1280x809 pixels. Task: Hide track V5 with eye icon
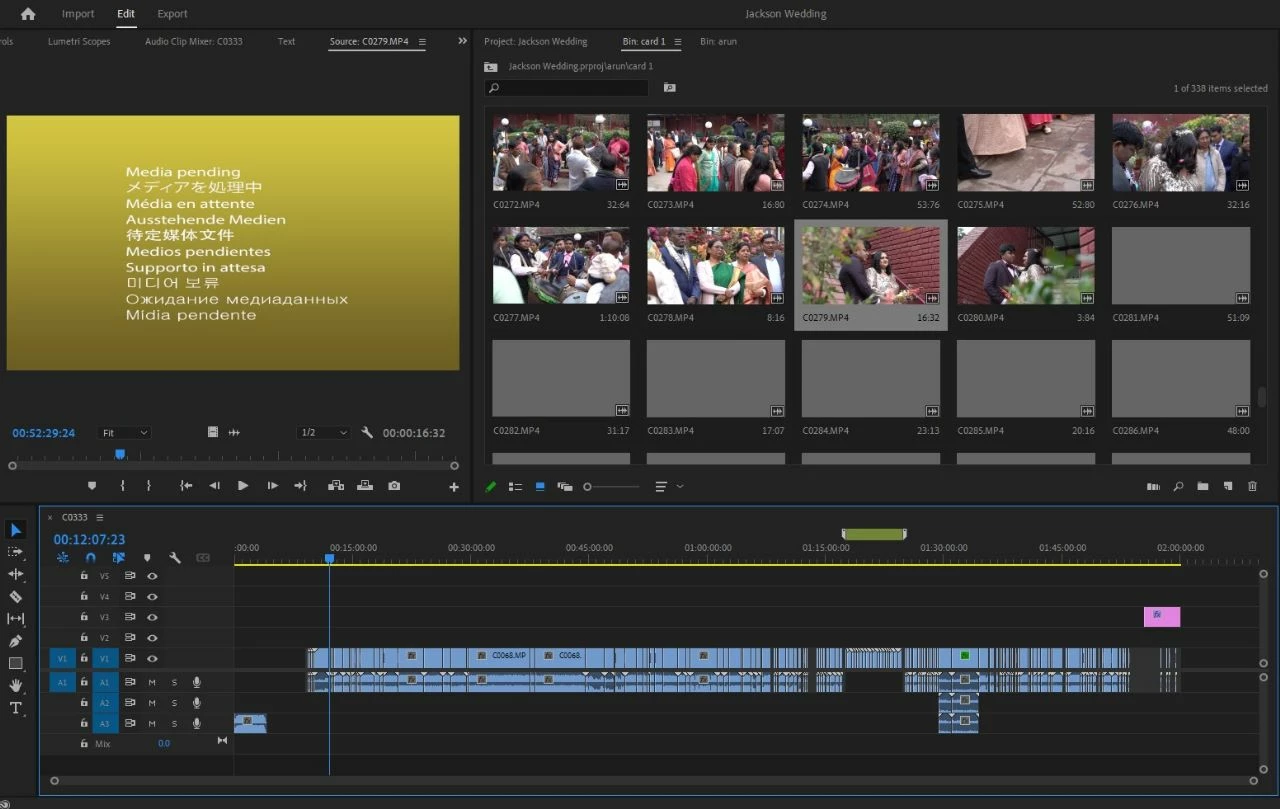(152, 576)
